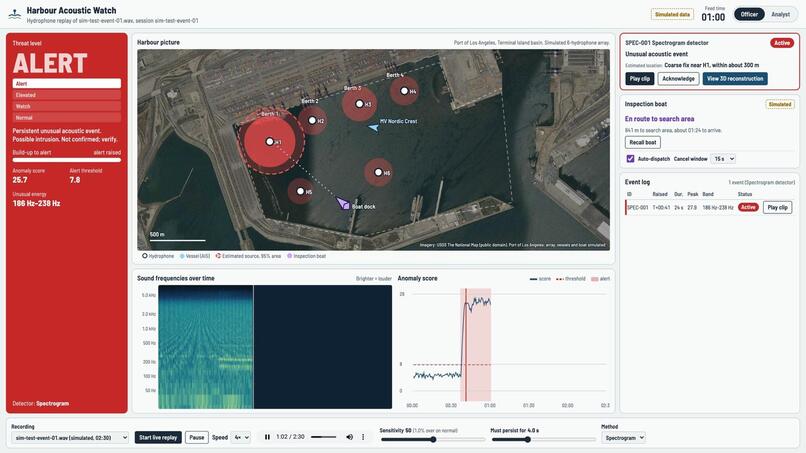The width and height of the screenshot is (806, 453).
Task: Select hydrophone H6 marker on the map
Action: pos(378,172)
